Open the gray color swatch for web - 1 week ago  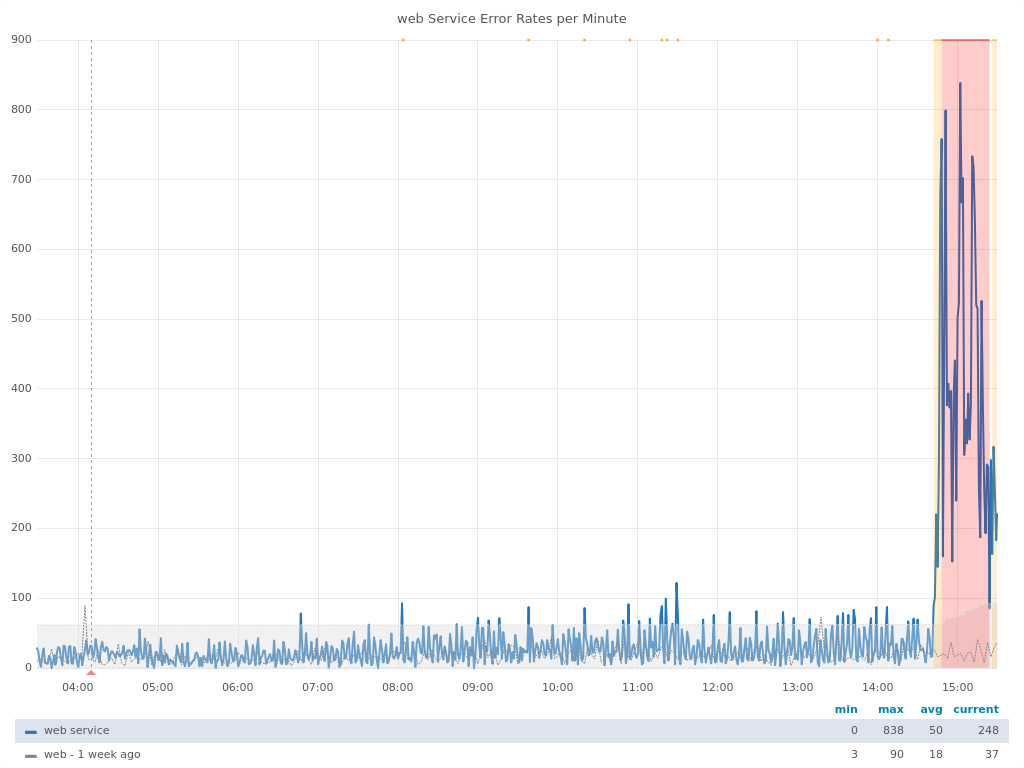tap(31, 755)
